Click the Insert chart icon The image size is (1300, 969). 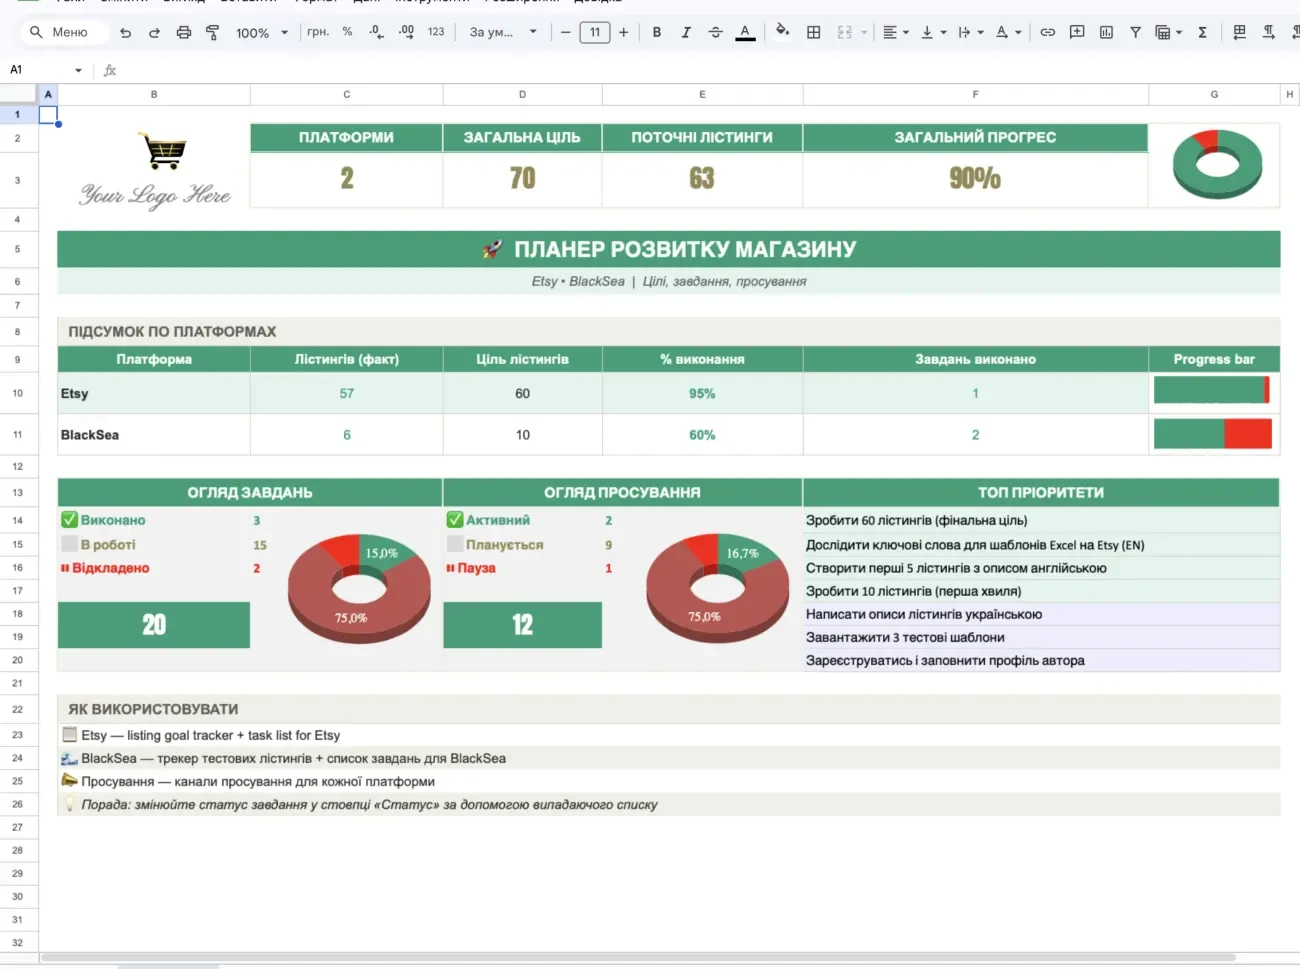pos(1106,32)
